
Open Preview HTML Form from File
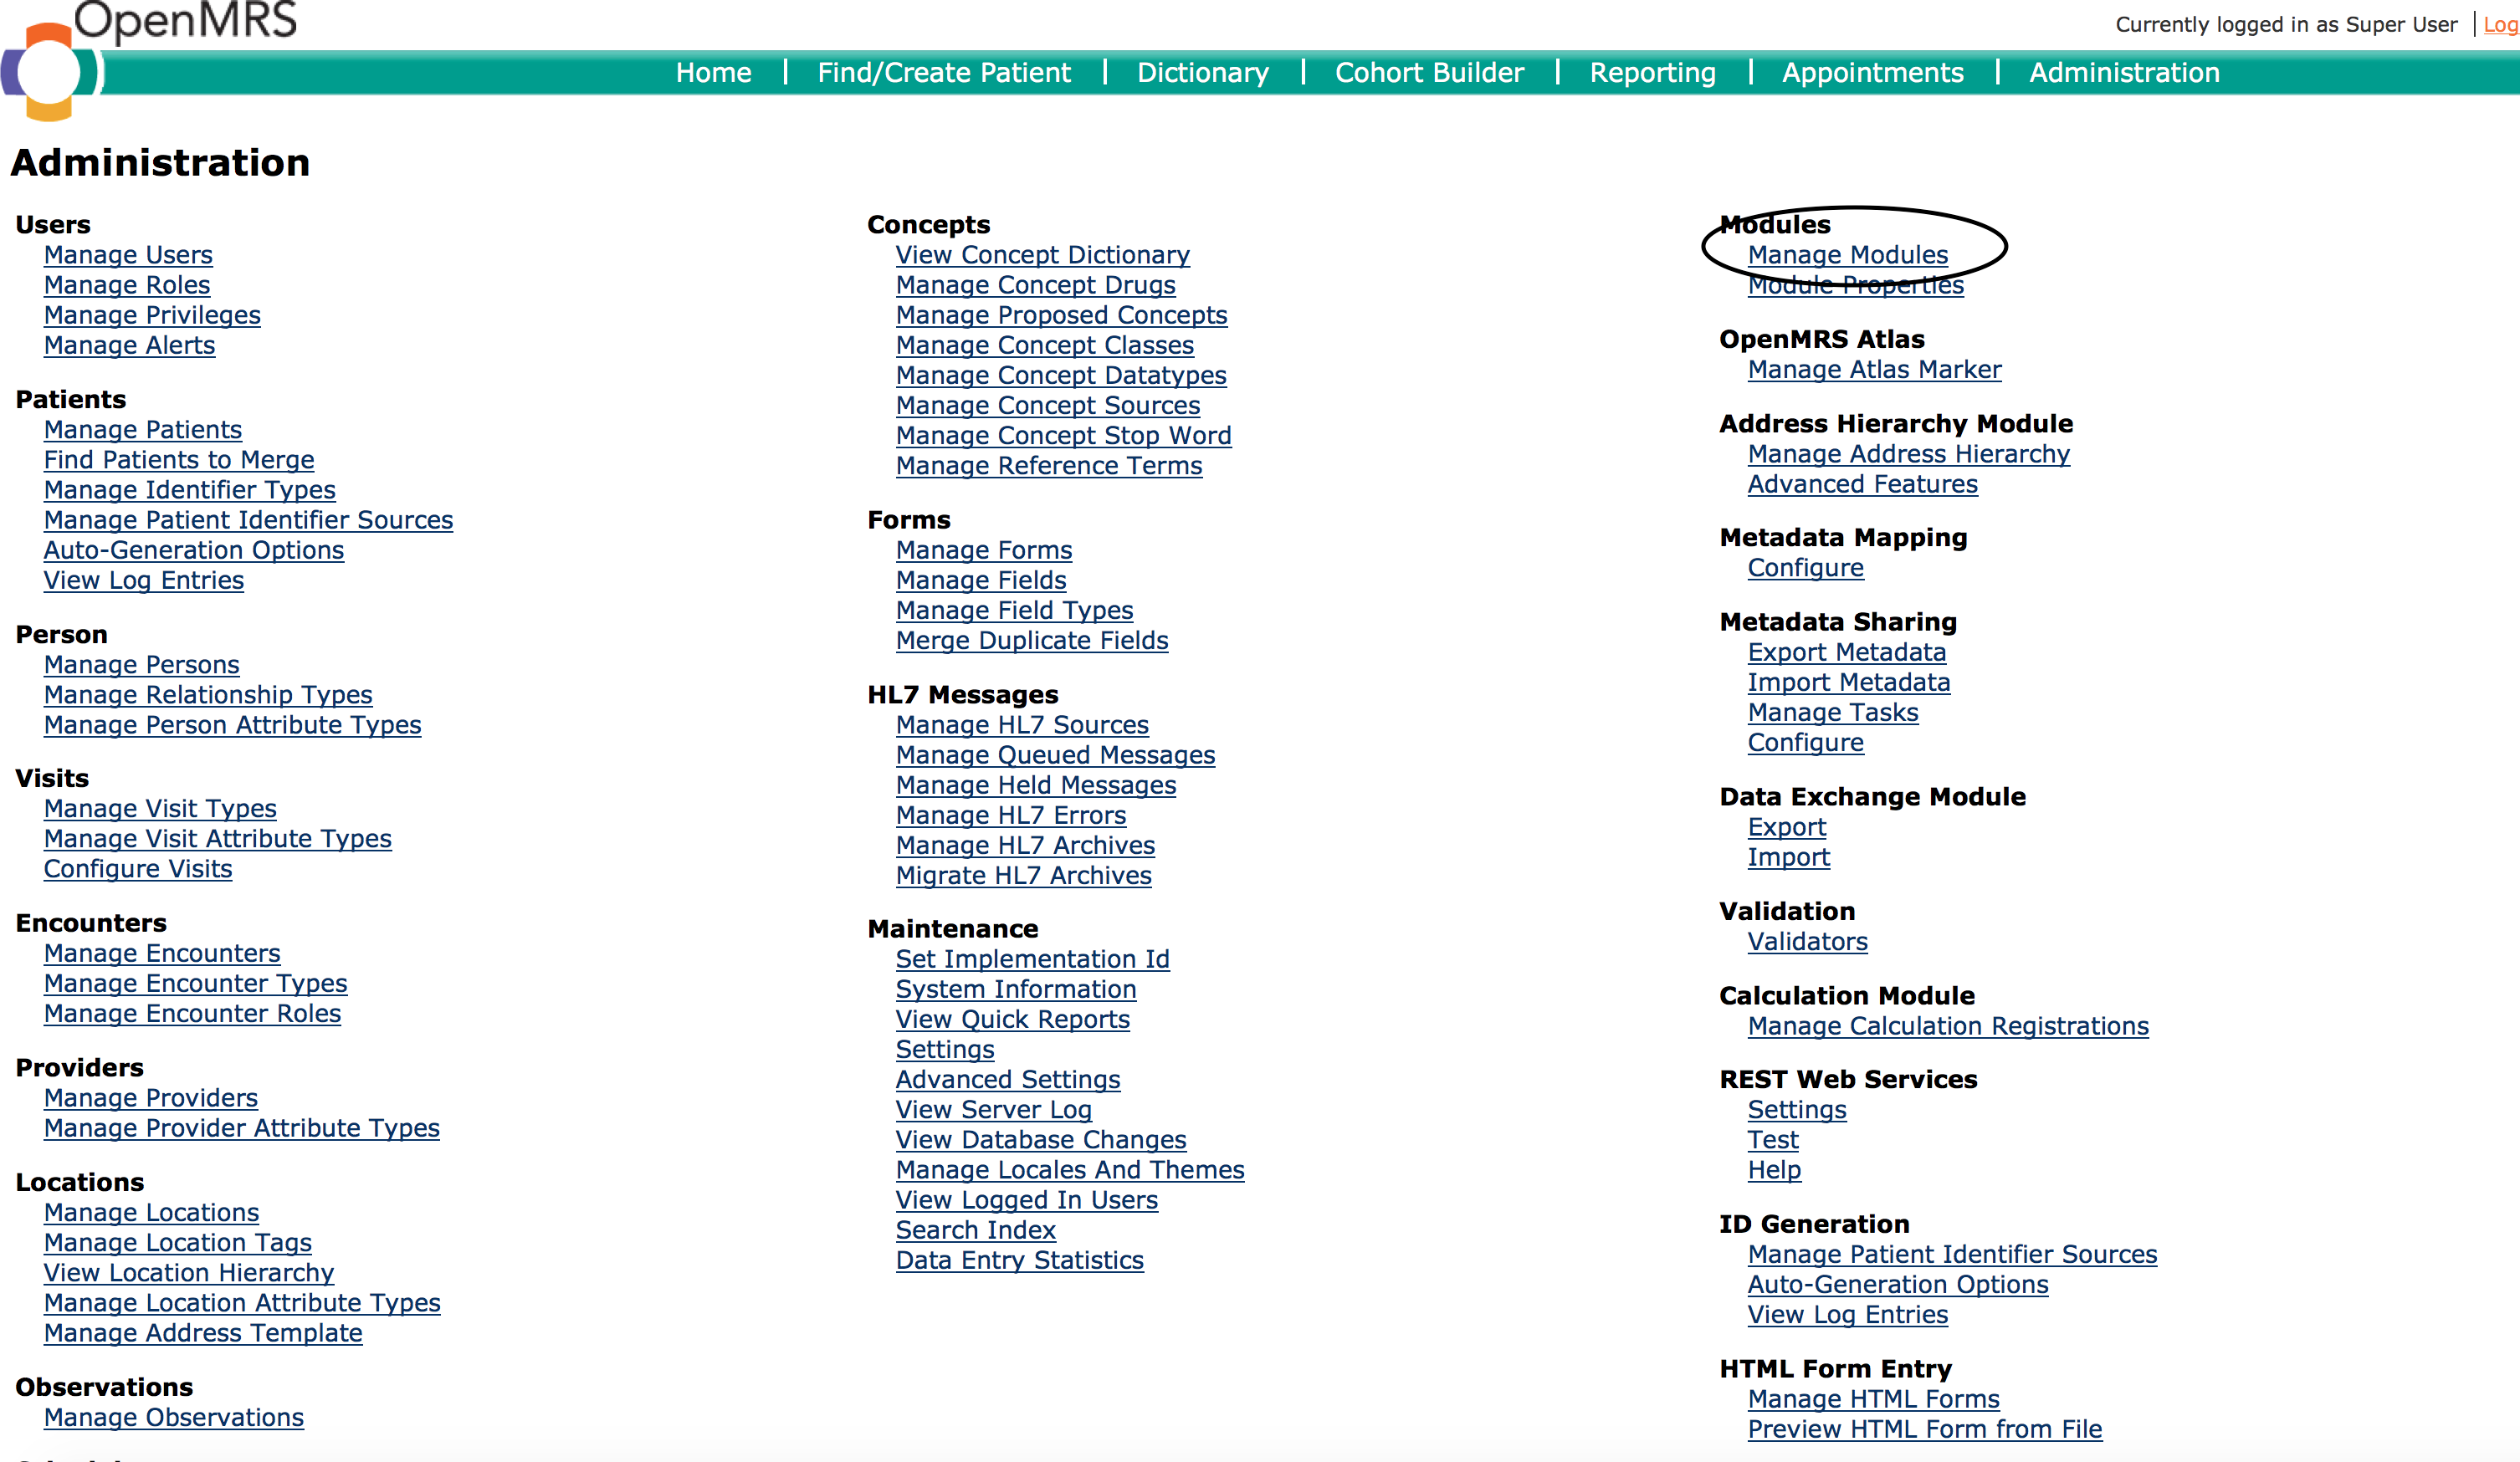pos(1924,1429)
